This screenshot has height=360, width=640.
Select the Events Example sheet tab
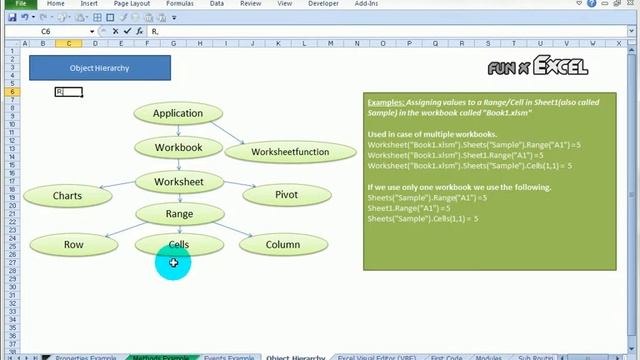[x=229, y=357]
